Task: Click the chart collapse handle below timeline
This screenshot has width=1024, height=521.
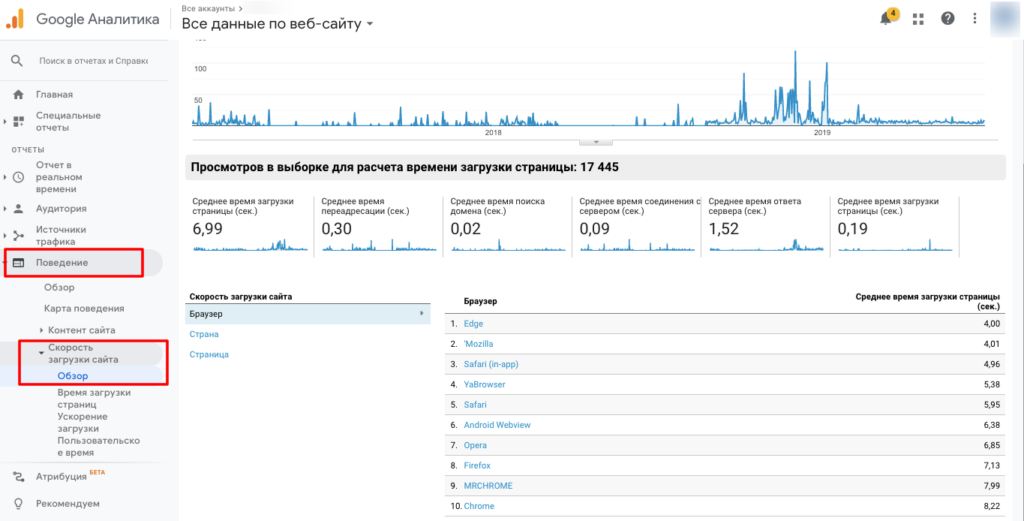Action: pyautogui.click(x=595, y=142)
